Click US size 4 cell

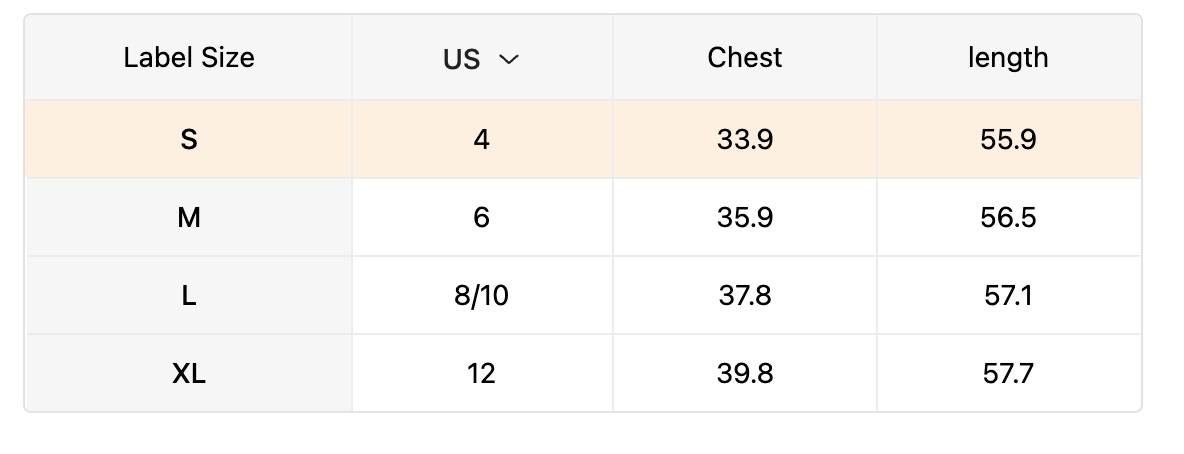tap(482, 140)
